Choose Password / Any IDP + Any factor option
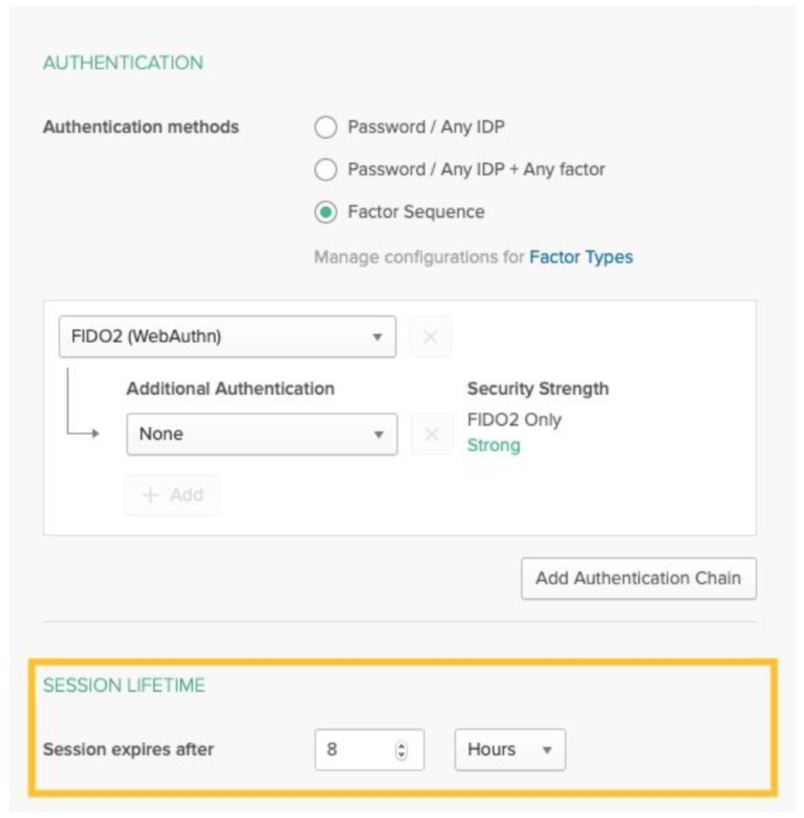Screen dimensions: 804x818 326,170
